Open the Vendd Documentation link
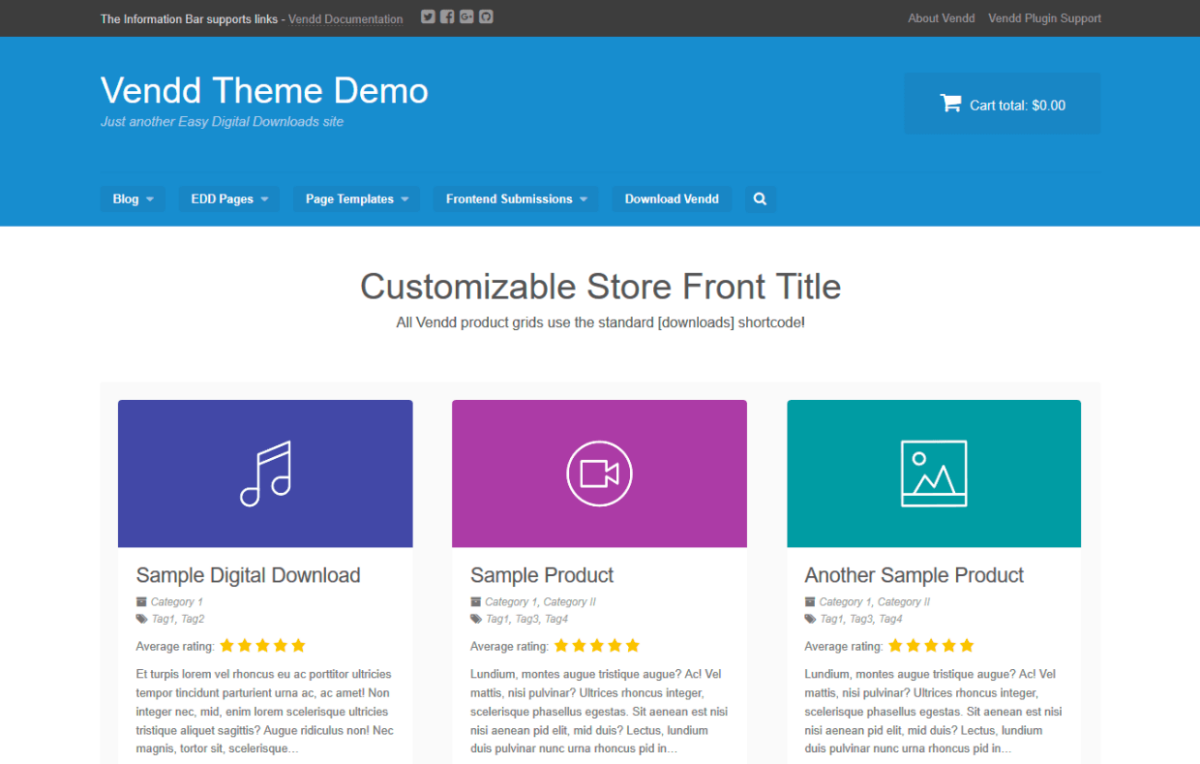 click(345, 18)
